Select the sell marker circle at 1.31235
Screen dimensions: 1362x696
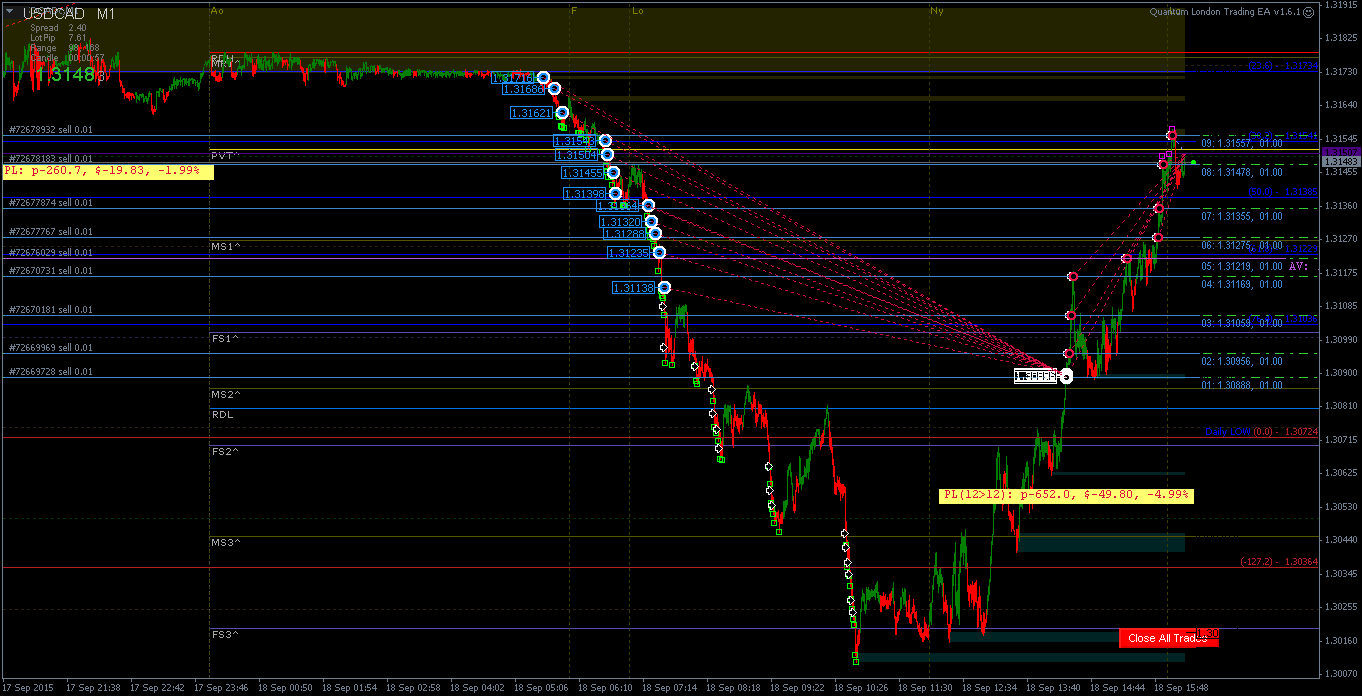pos(659,252)
